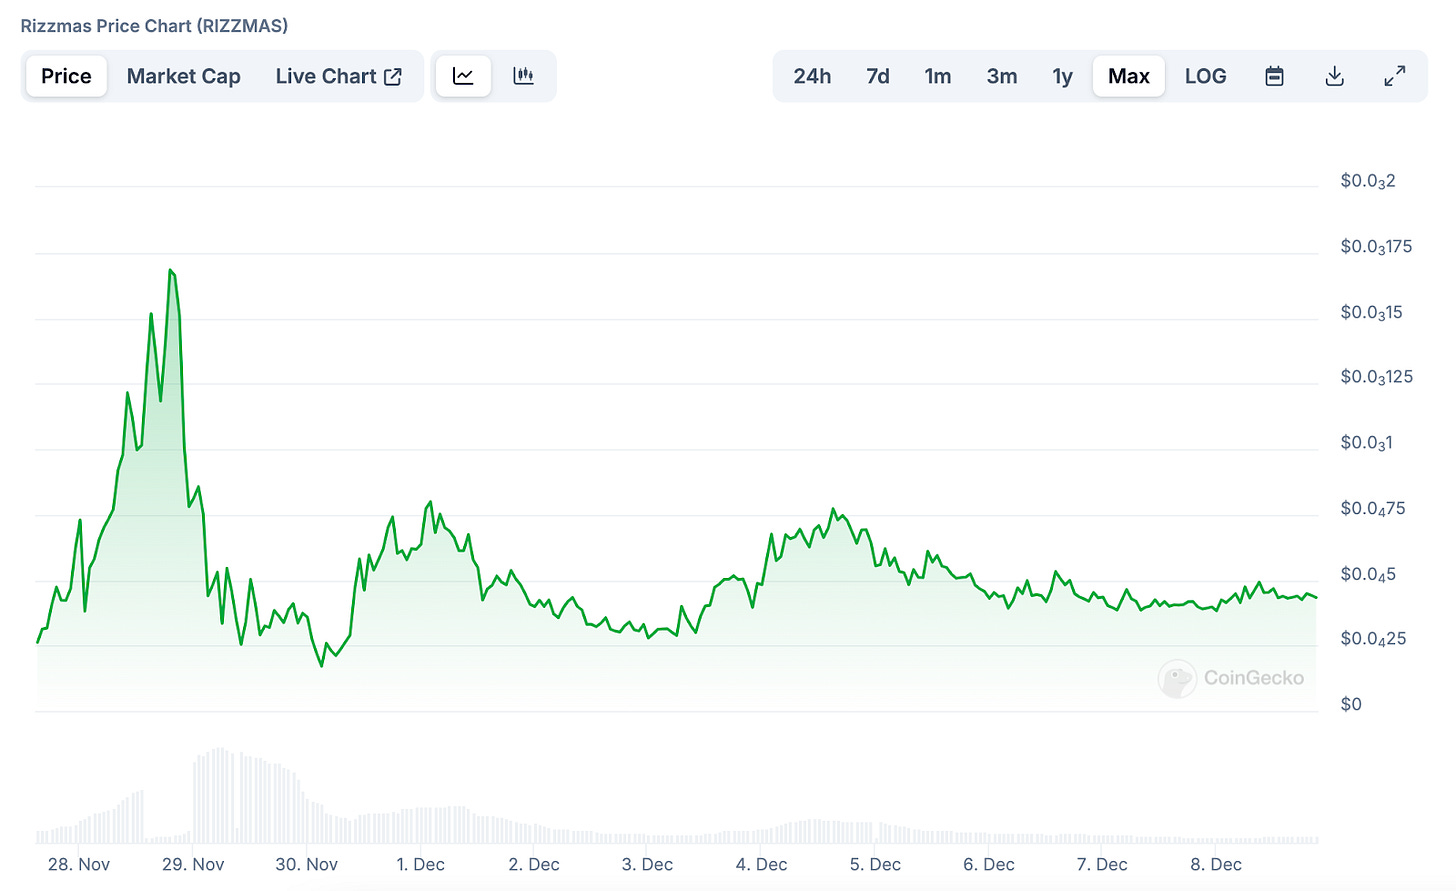
Task: Open the calendar date range picker
Action: pos(1274,75)
